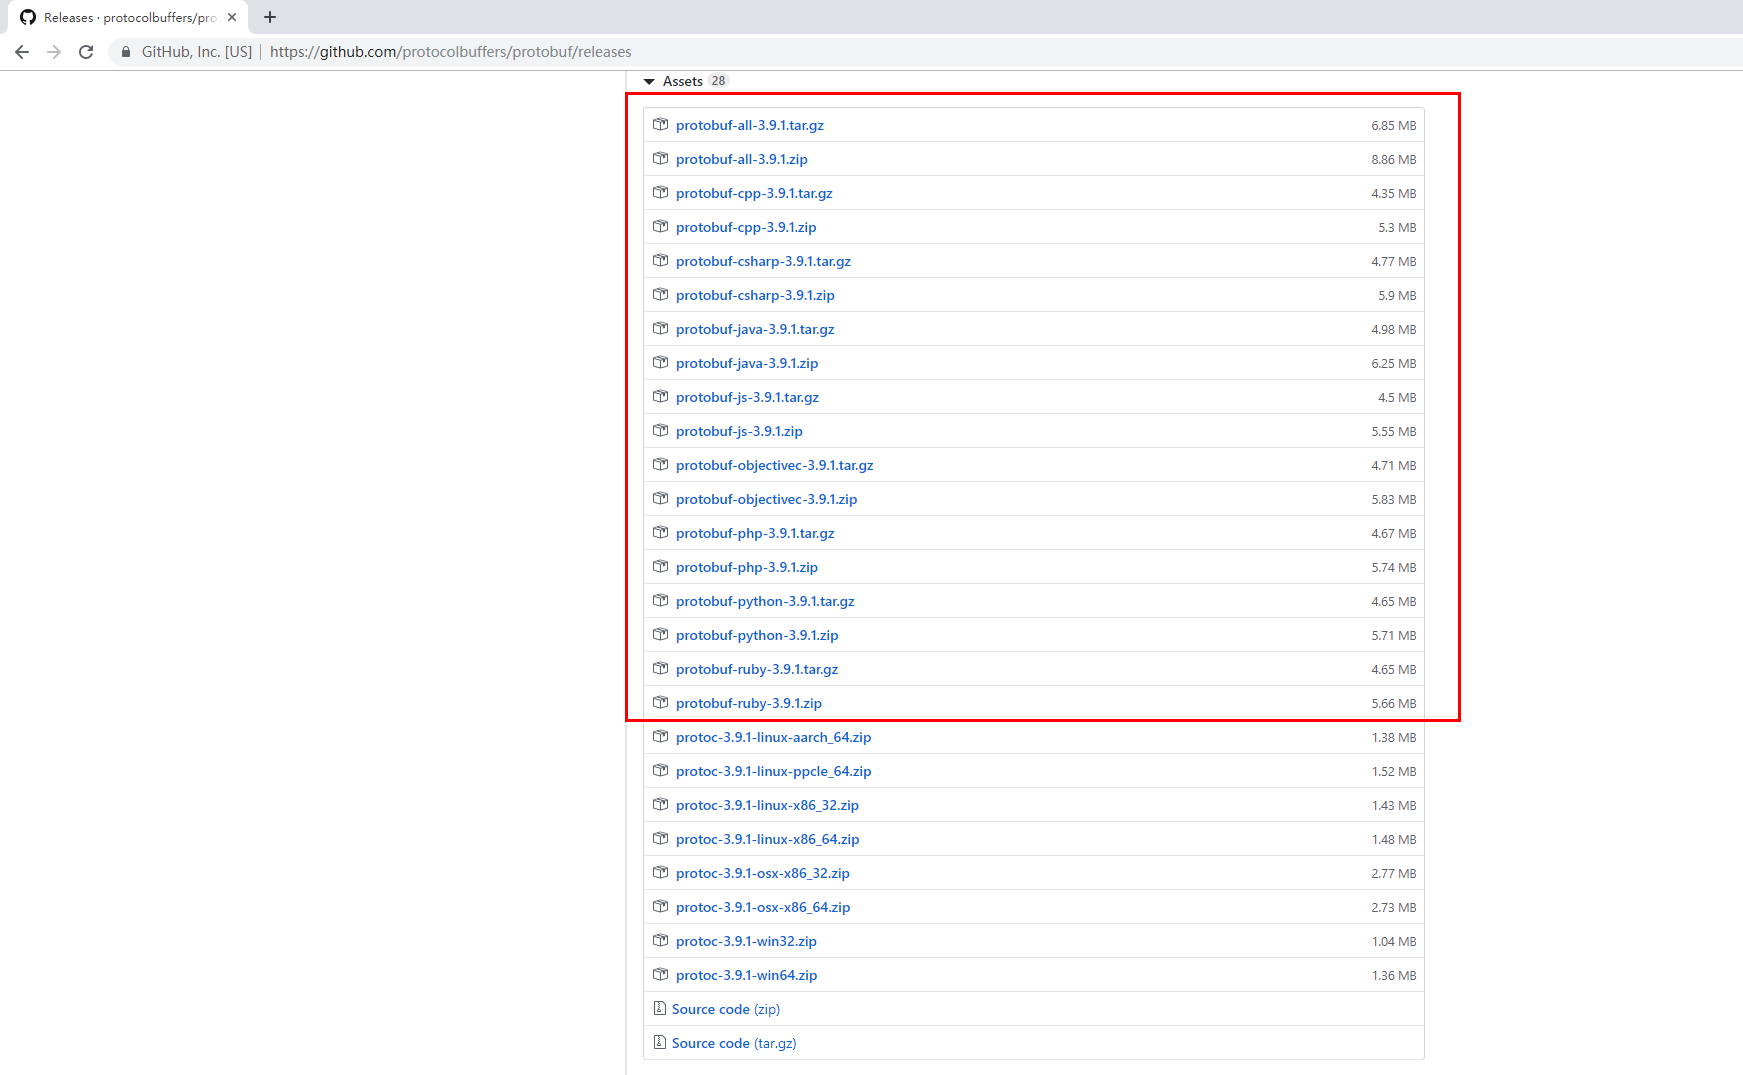Download protobuf-ruby-3.9.1.zip
The image size is (1743, 1075).
point(749,703)
